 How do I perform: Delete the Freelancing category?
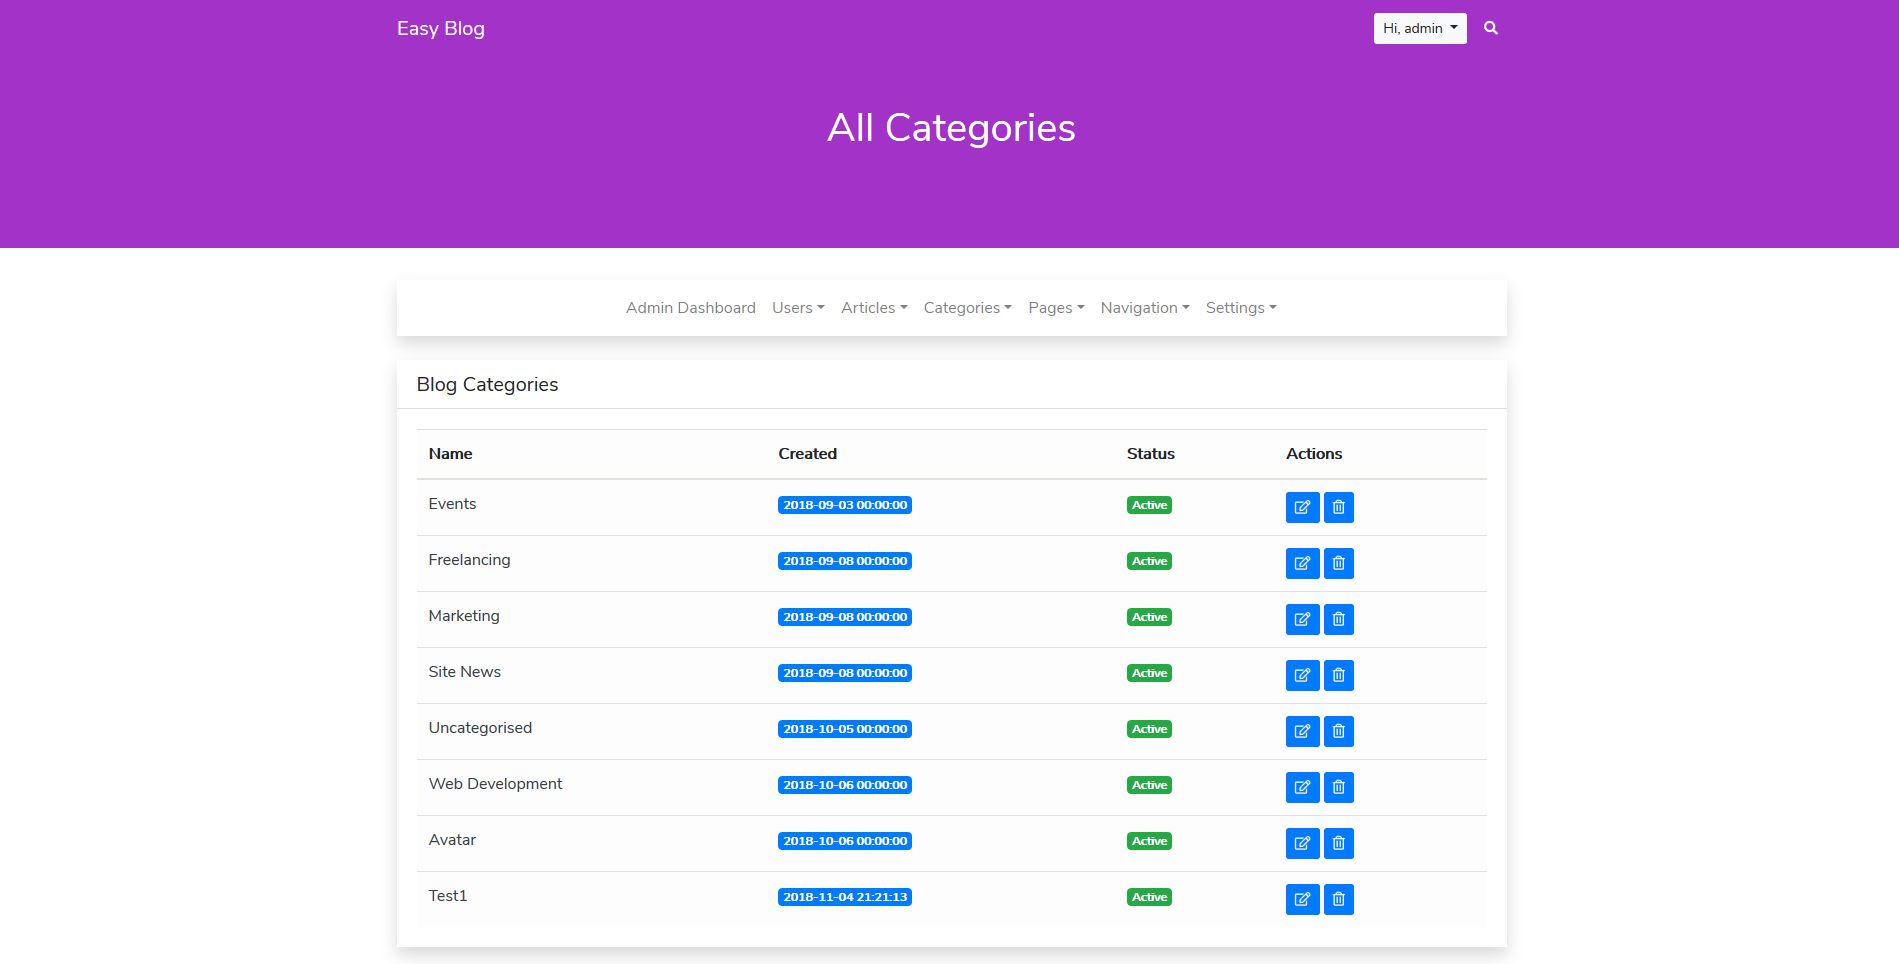point(1338,563)
